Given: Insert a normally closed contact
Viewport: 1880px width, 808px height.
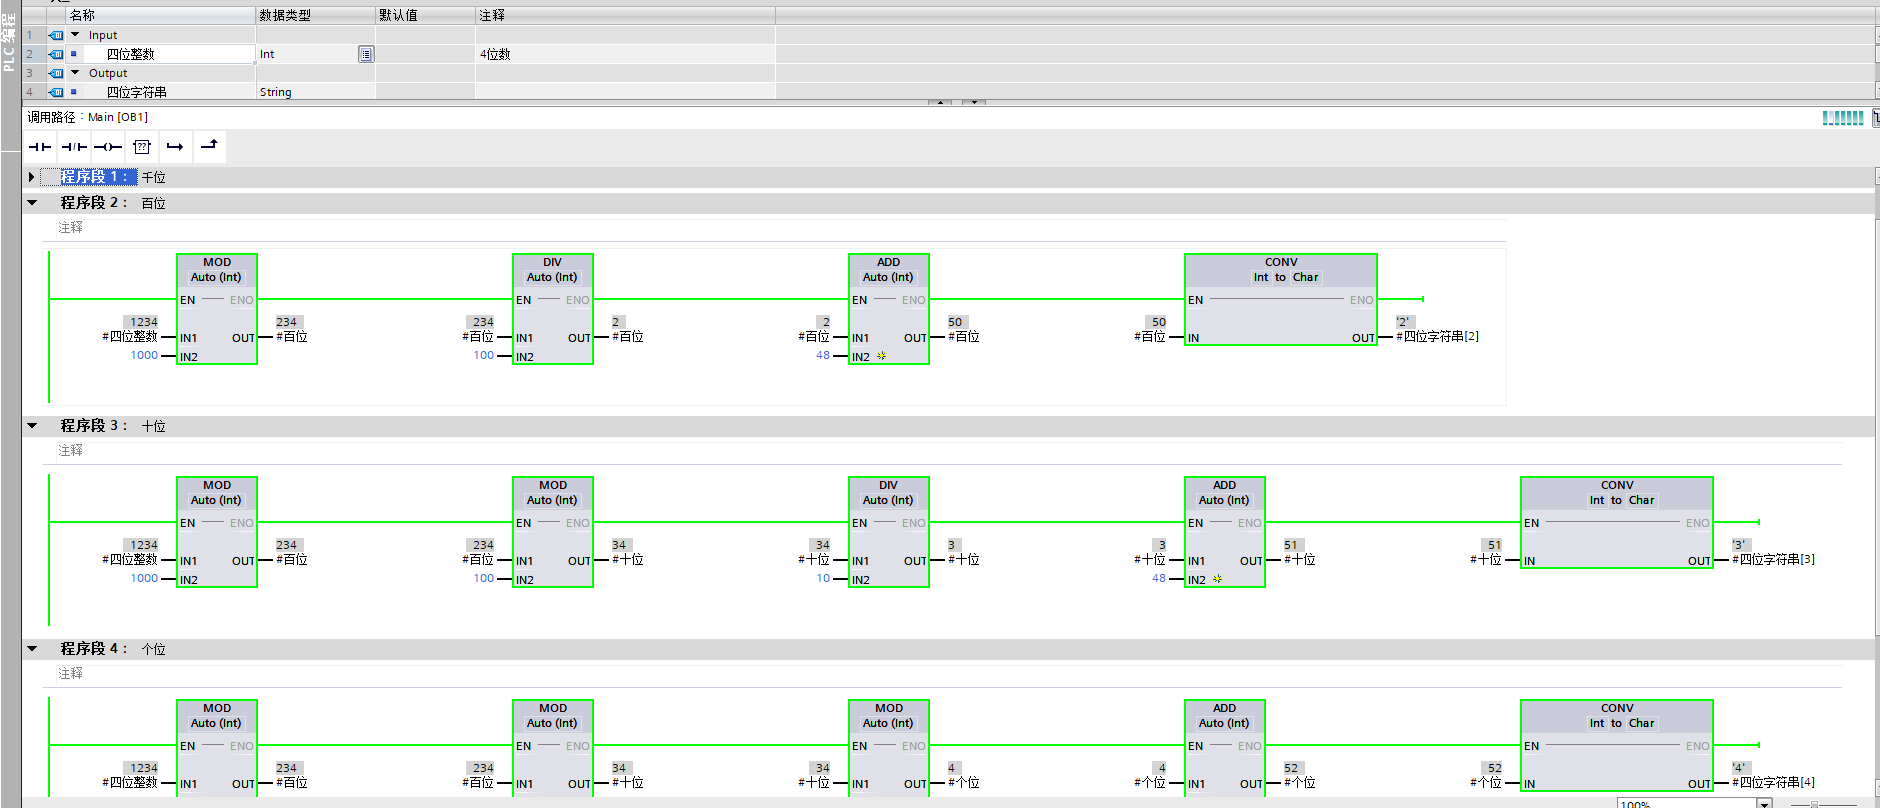Looking at the screenshot, I should point(74,147).
